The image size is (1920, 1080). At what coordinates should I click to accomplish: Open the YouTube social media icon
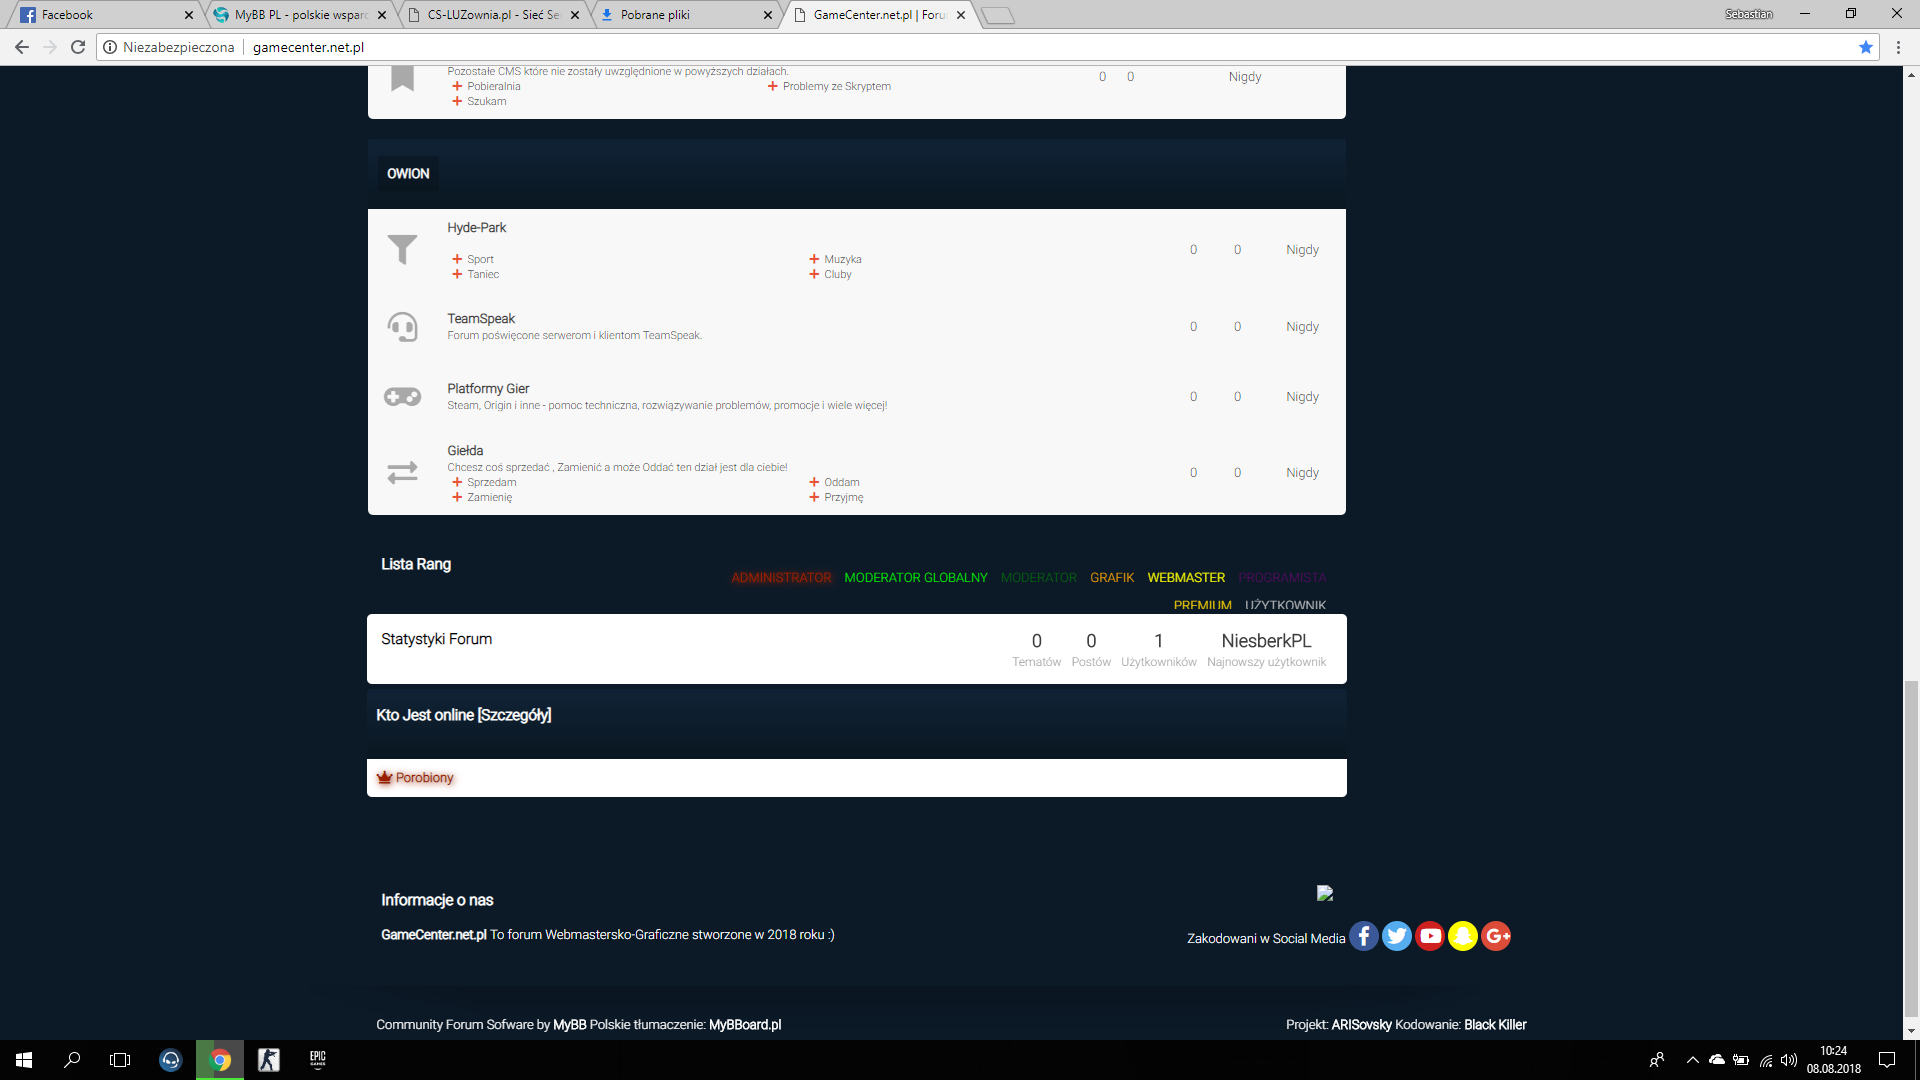click(1430, 936)
